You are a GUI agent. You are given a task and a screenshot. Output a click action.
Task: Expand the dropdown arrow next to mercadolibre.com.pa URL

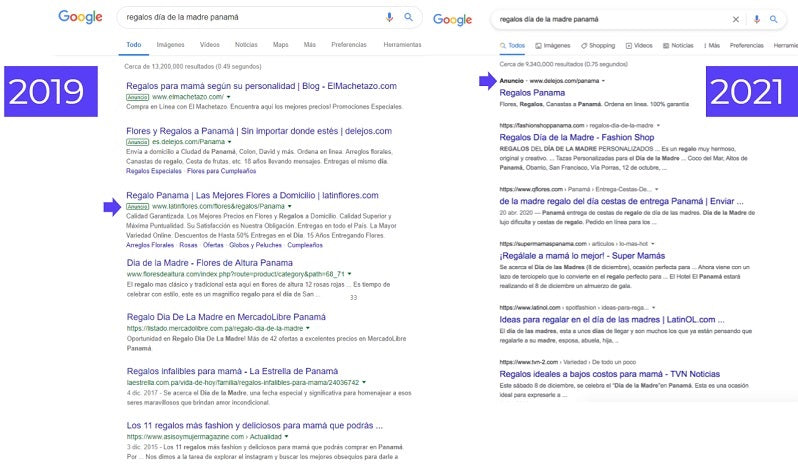(308, 329)
